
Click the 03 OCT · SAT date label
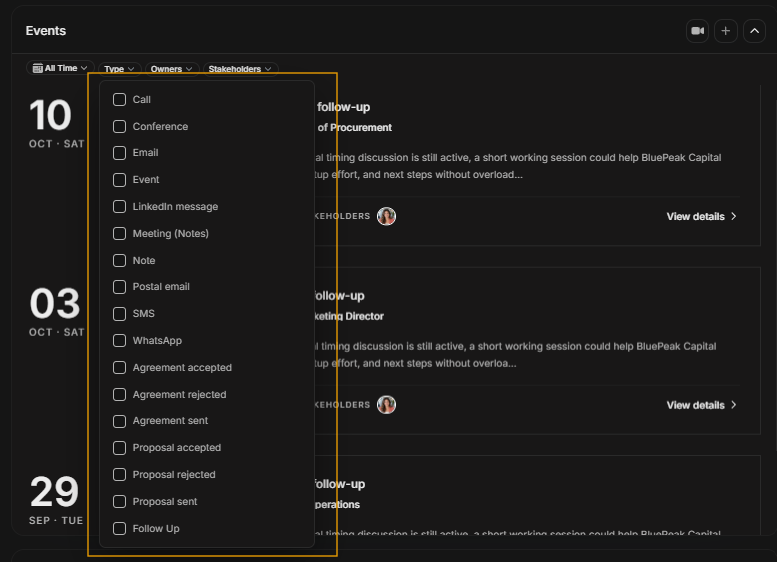click(56, 311)
